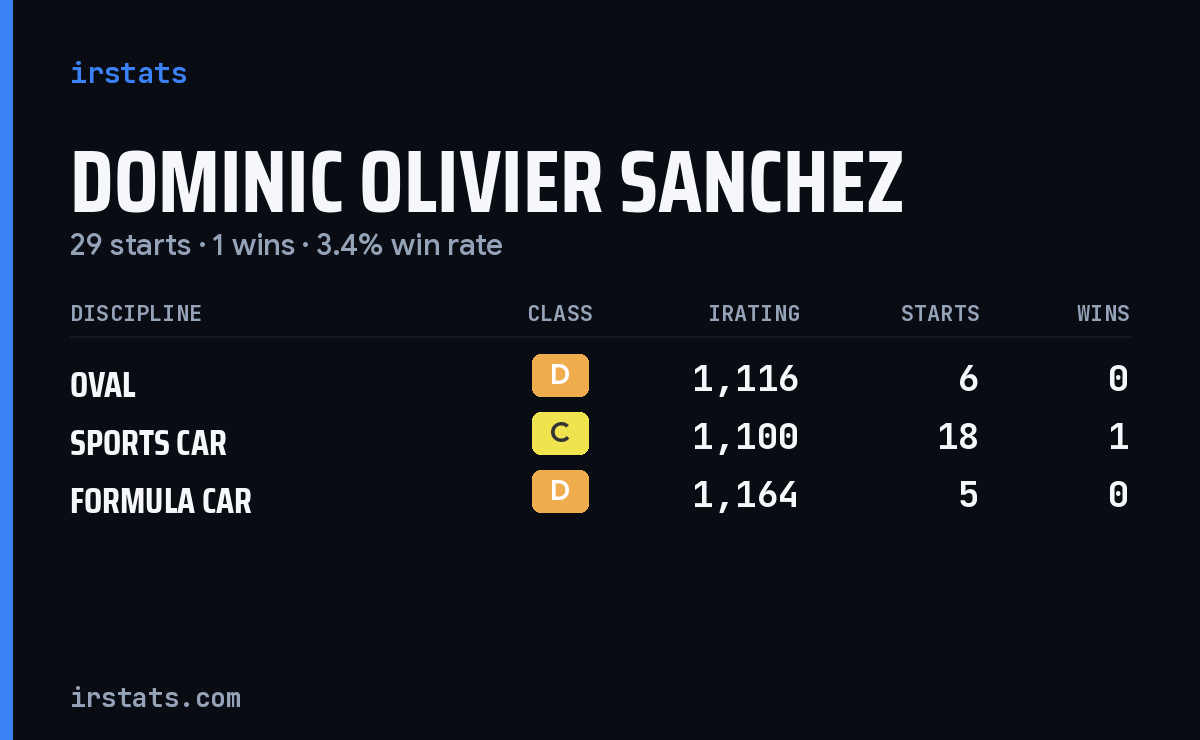
Task: Click the summary line with 3.4% win rate
Action: click(x=286, y=245)
